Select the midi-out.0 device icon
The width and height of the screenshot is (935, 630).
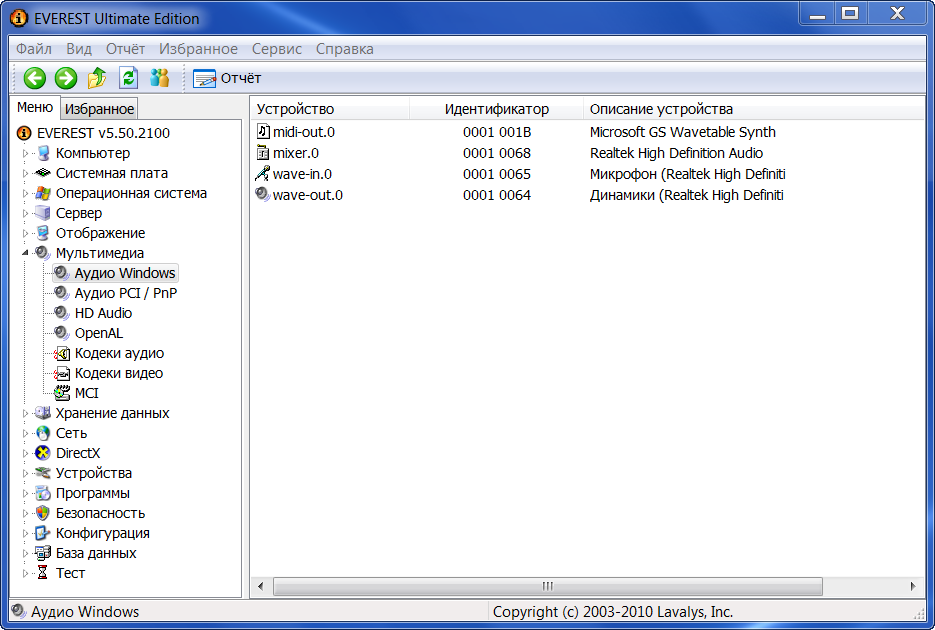[263, 132]
